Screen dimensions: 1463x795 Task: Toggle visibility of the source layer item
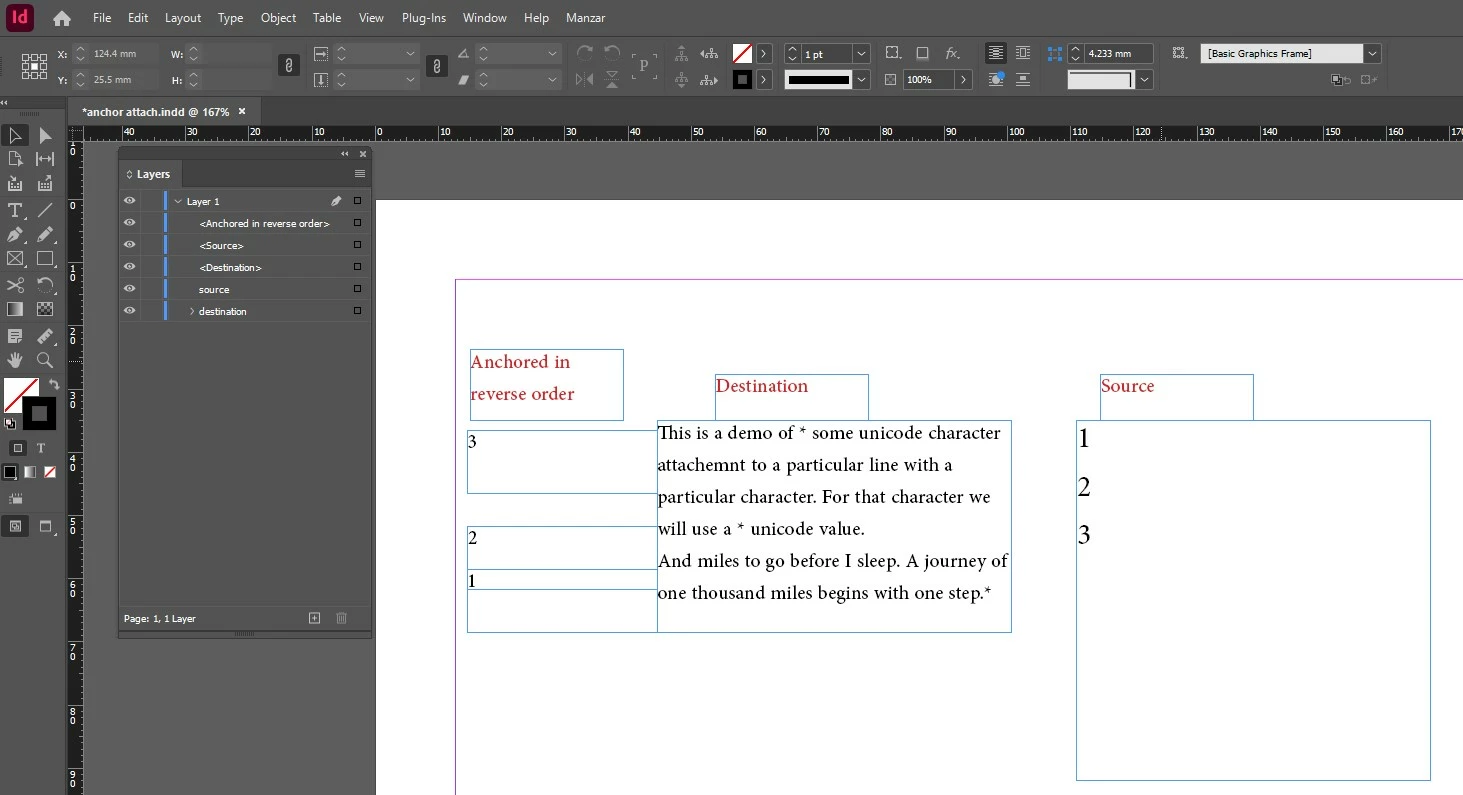coord(129,289)
